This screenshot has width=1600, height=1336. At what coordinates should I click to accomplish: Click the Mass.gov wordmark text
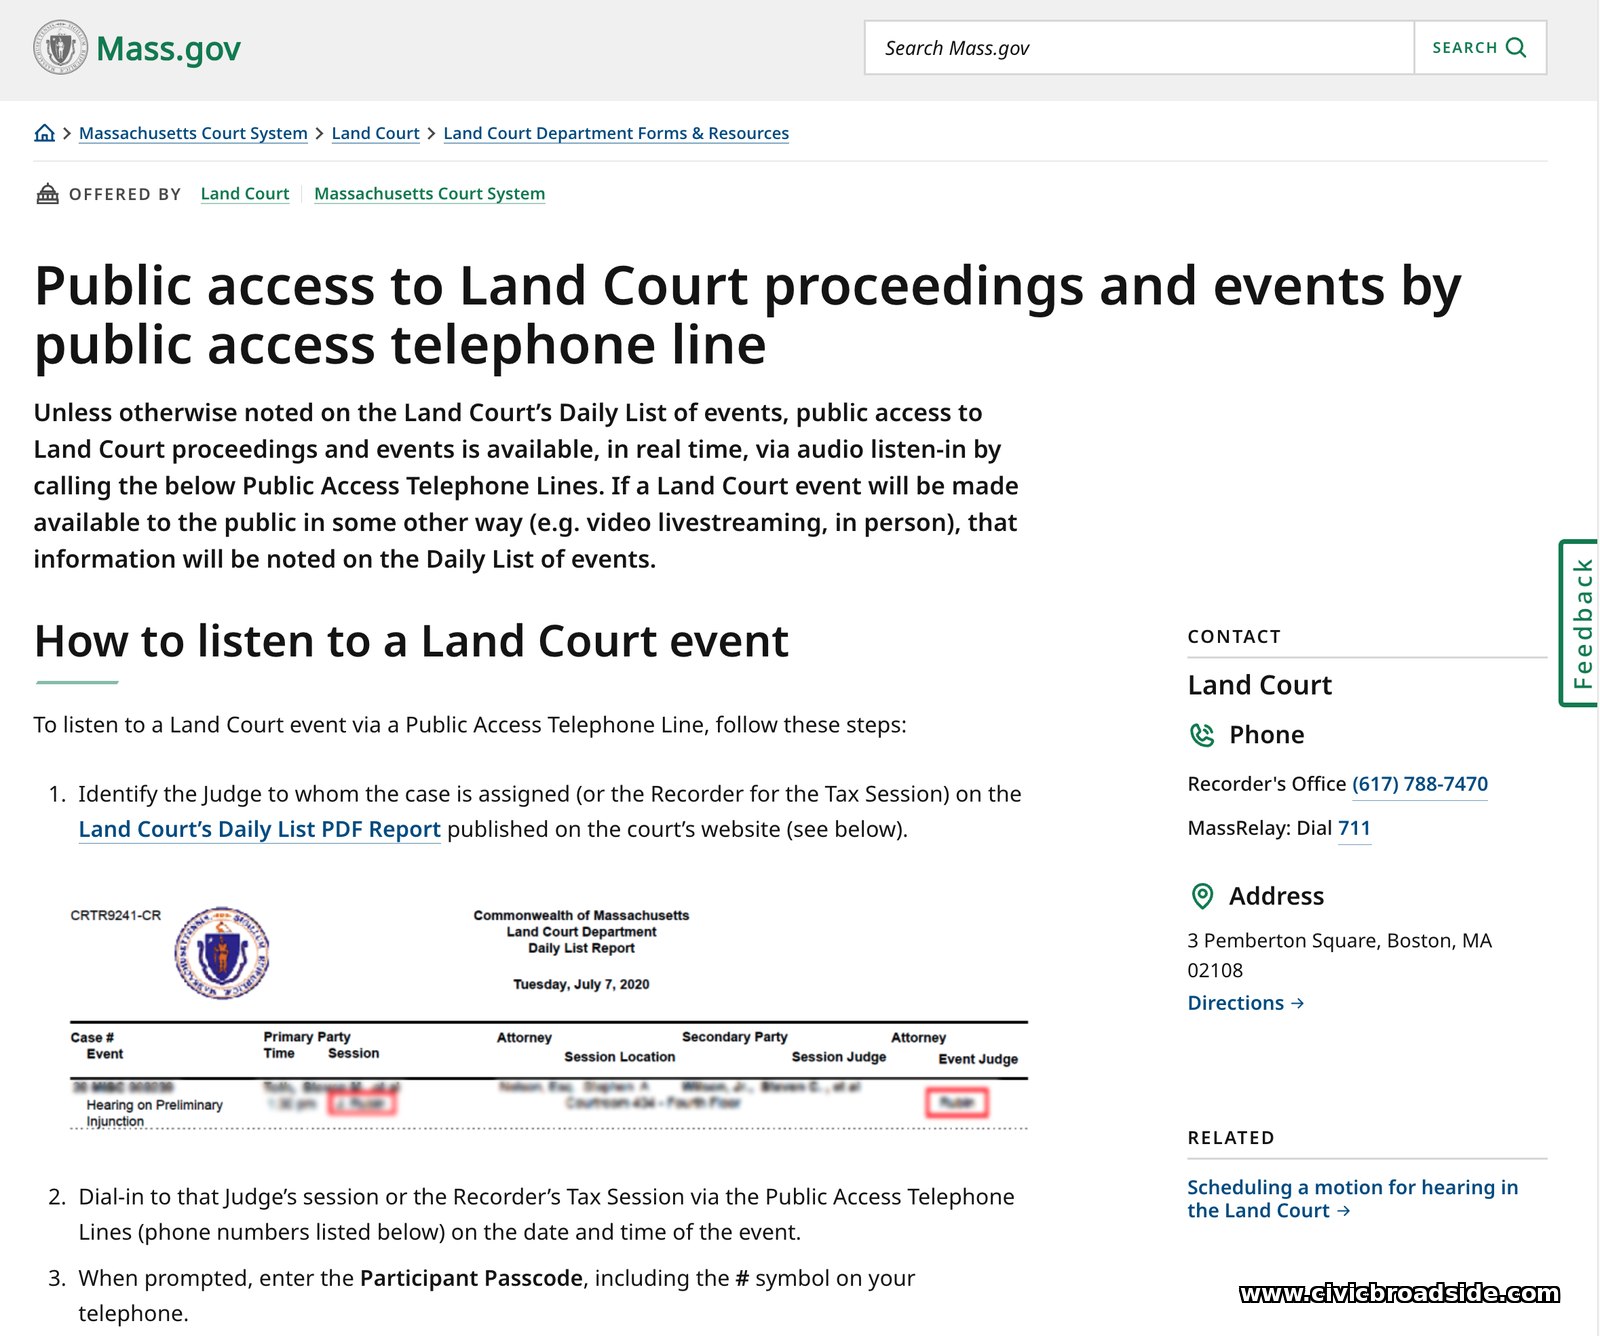168,48
